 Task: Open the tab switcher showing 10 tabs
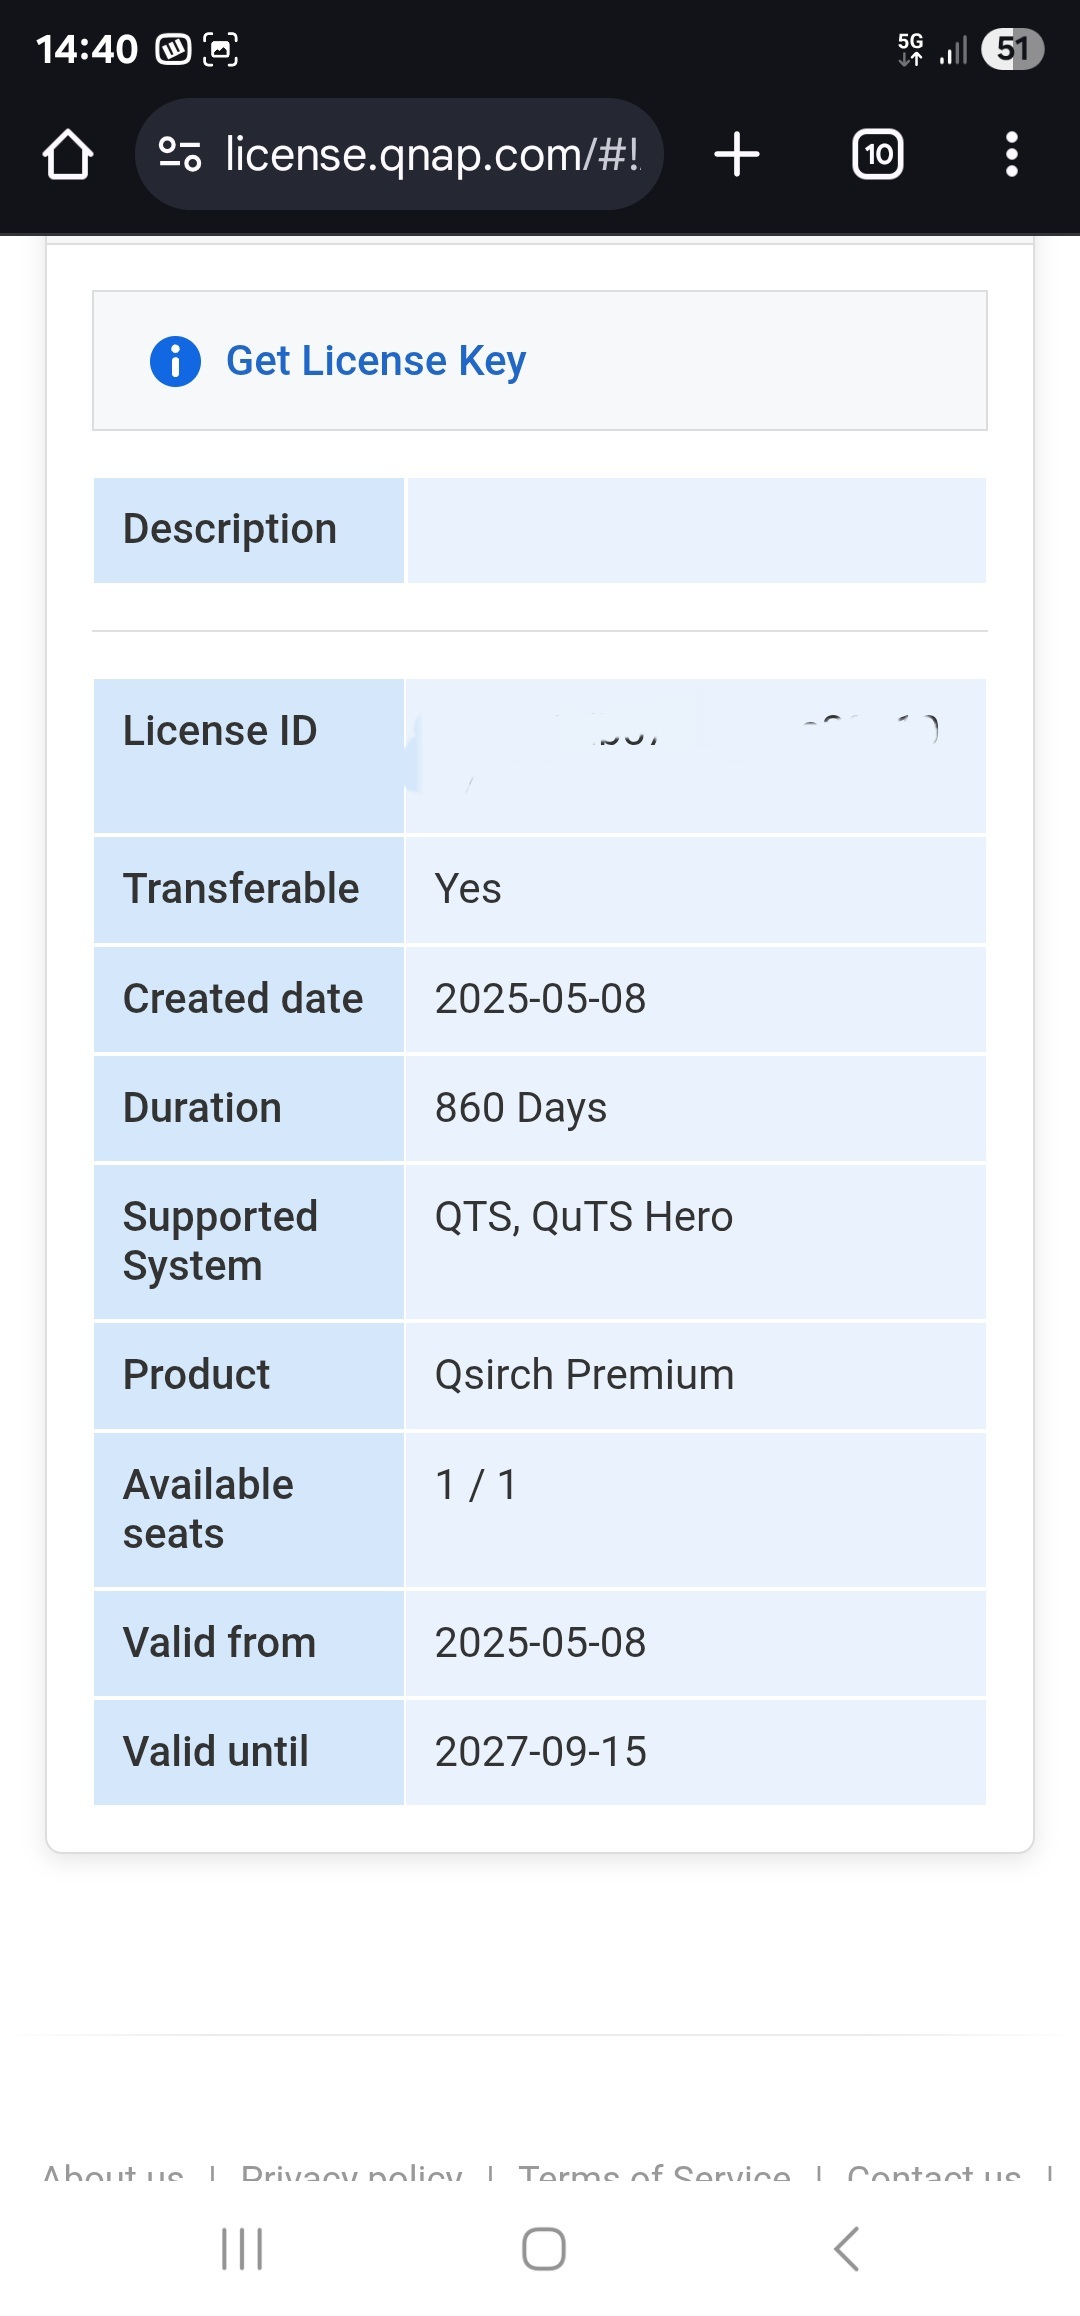click(x=877, y=155)
